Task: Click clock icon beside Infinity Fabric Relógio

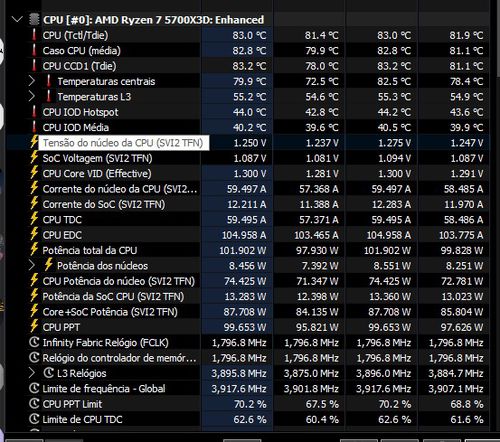Action: pos(34,342)
